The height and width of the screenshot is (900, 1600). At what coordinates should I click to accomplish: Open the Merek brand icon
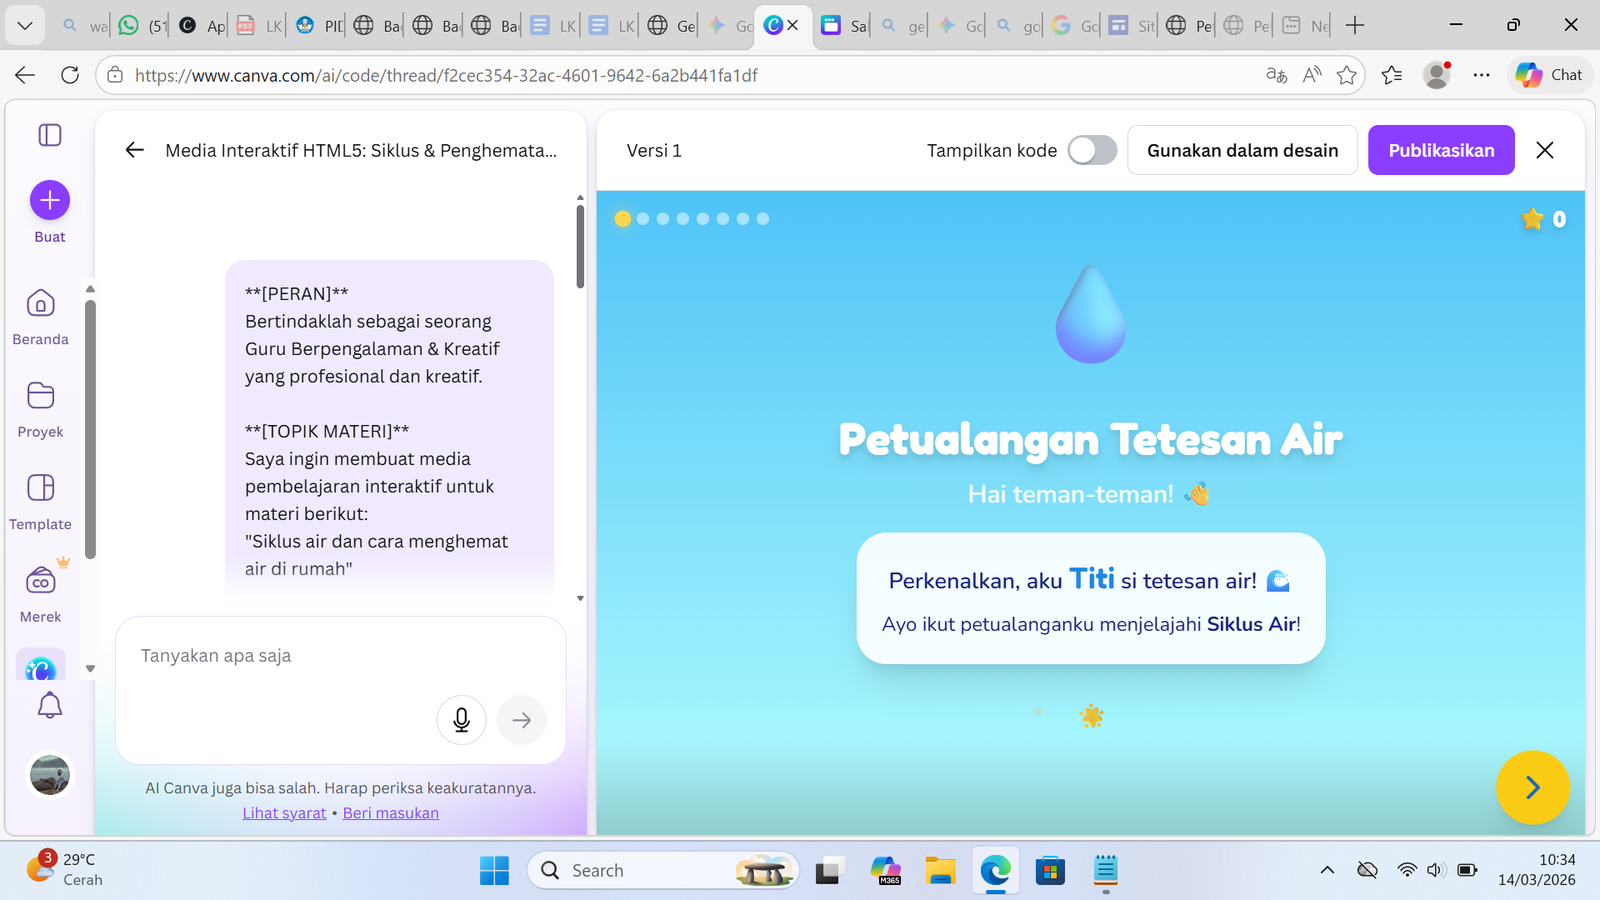(41, 580)
